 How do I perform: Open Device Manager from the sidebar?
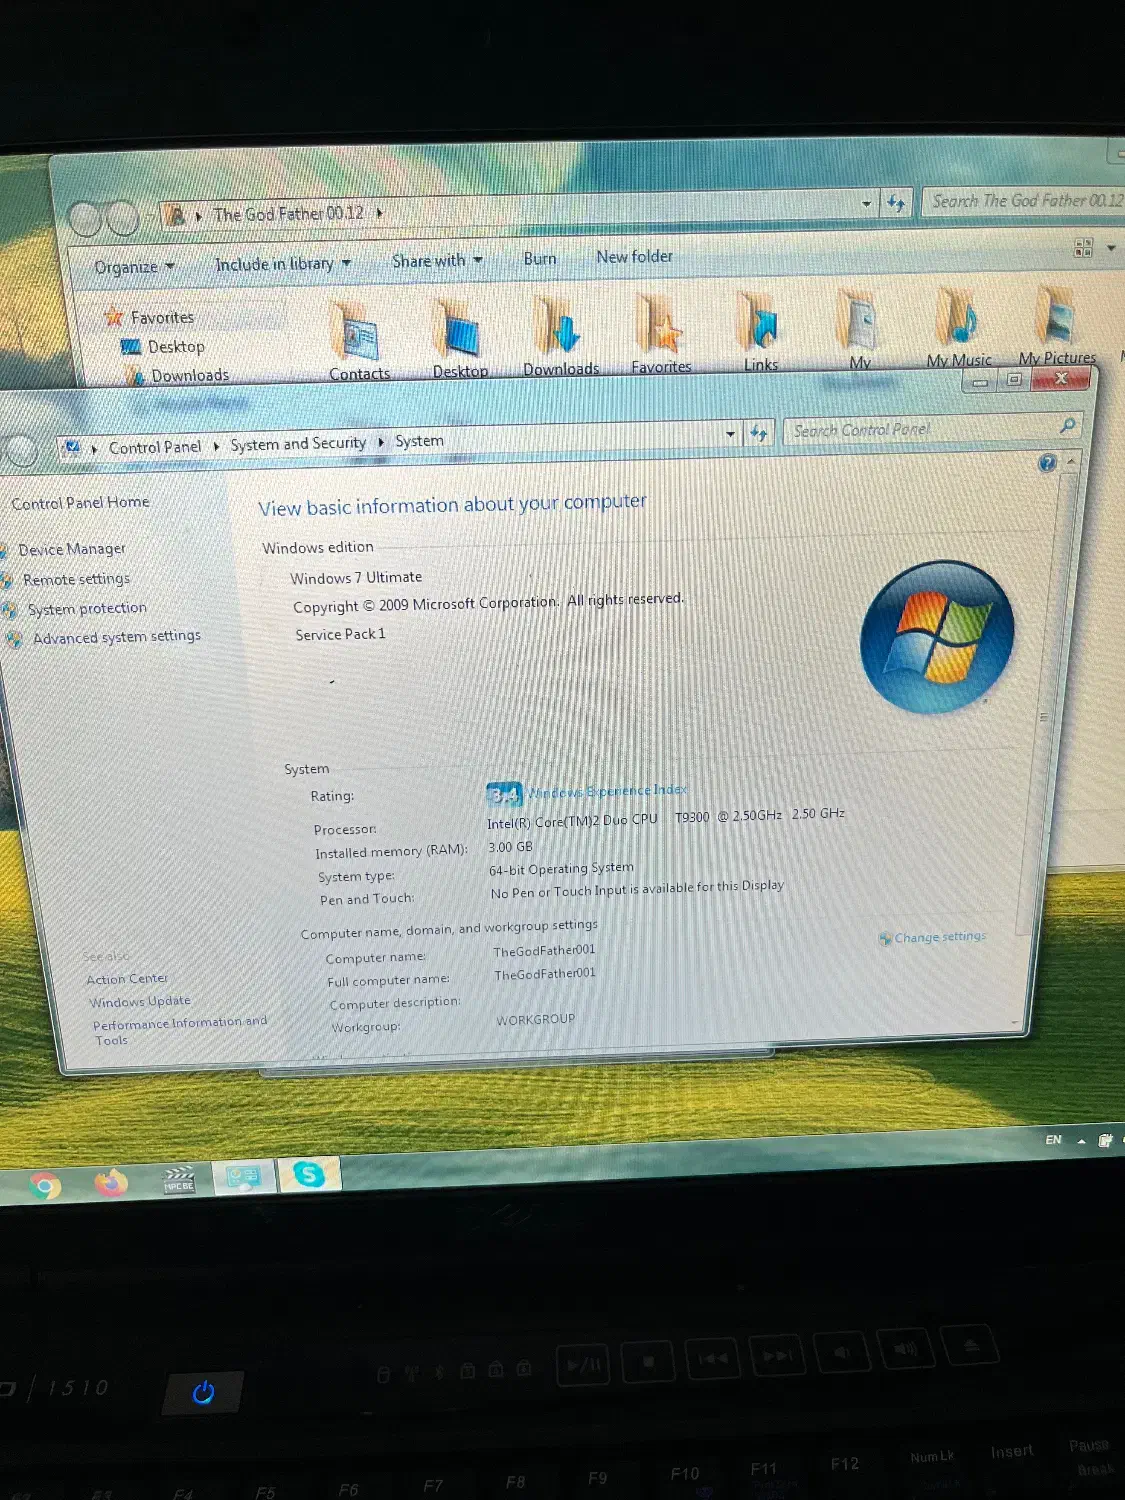[72, 549]
